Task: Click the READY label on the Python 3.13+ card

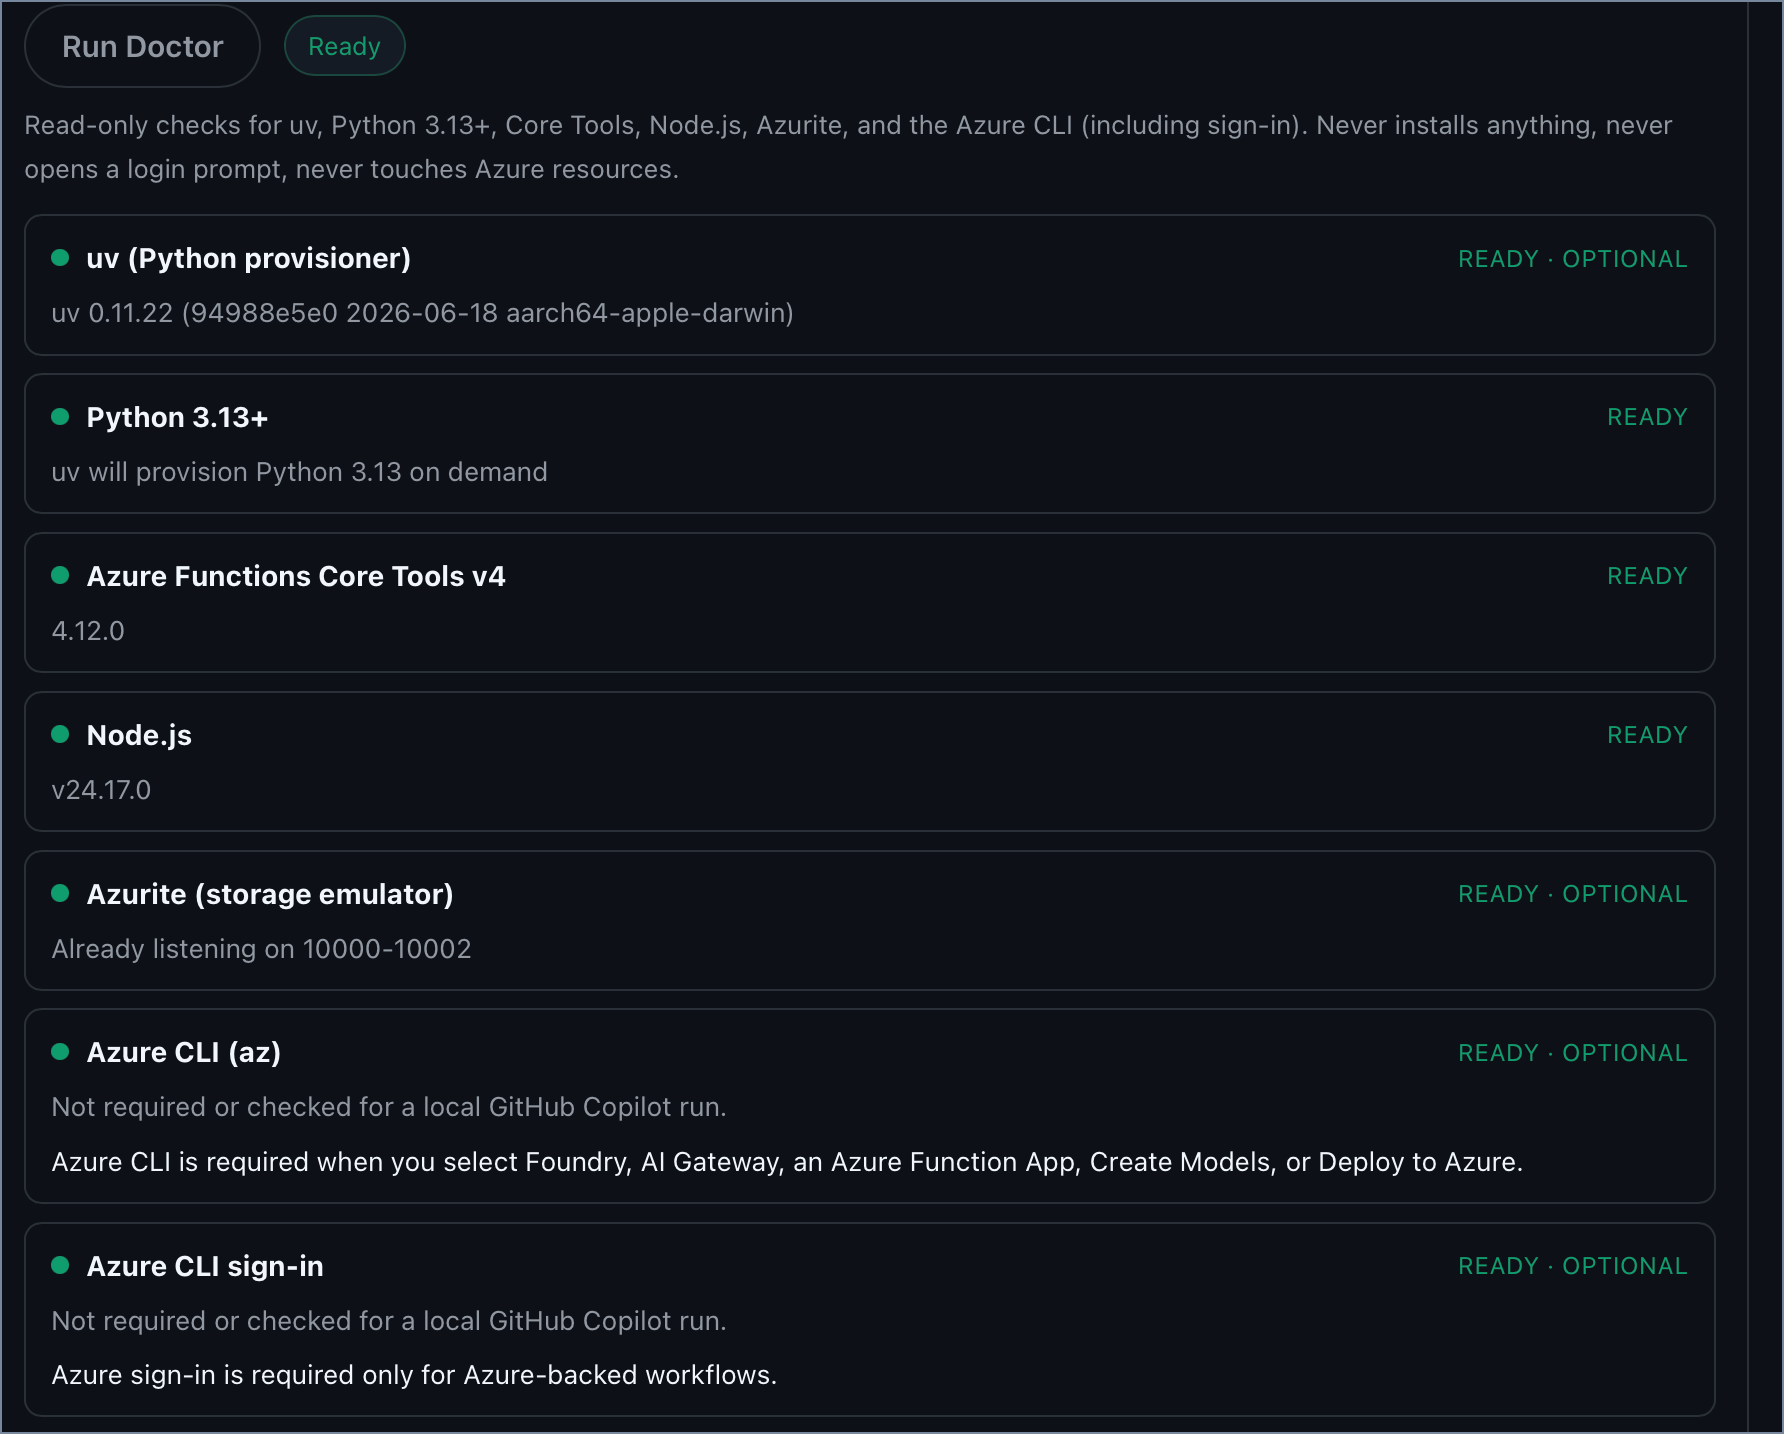Action: tap(1647, 417)
